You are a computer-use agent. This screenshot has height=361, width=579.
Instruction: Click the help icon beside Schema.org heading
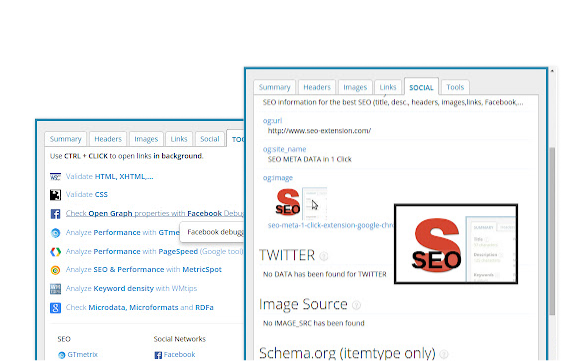[444, 354]
